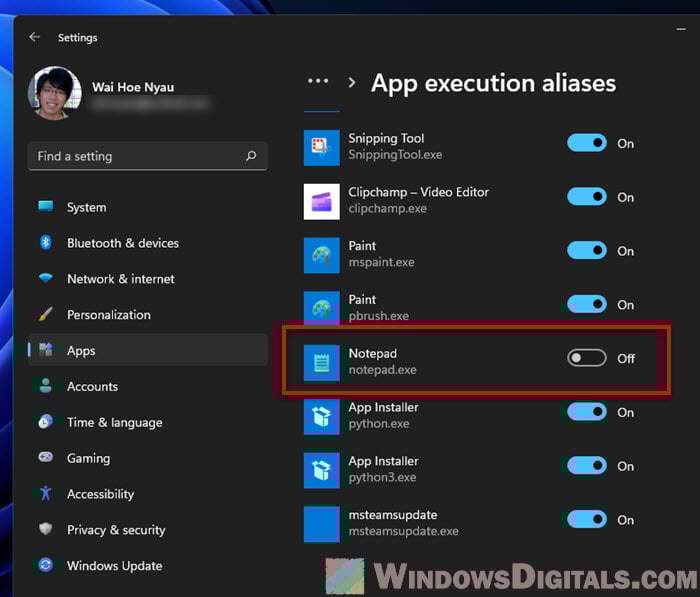Click the Wi-Fi network icon
This screenshot has height=597, width=700.
(46, 279)
